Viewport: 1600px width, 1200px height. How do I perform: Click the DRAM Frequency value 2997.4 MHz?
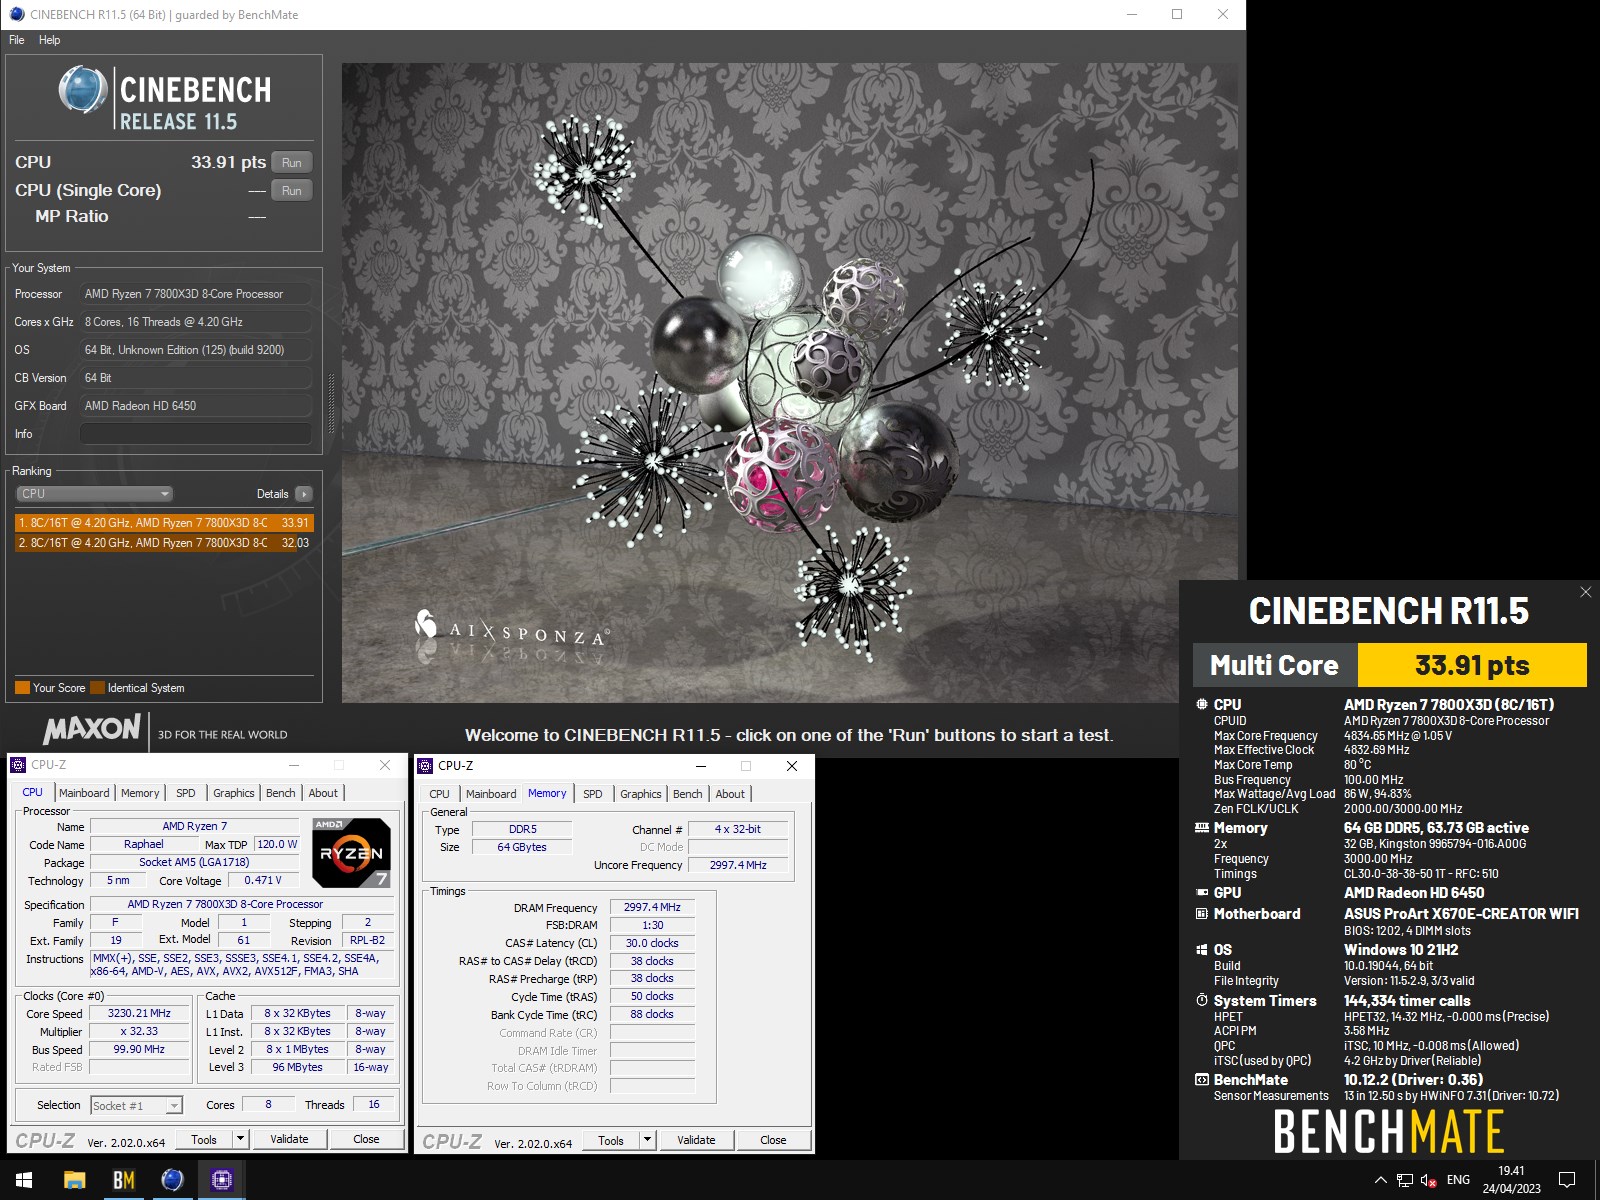(x=652, y=907)
